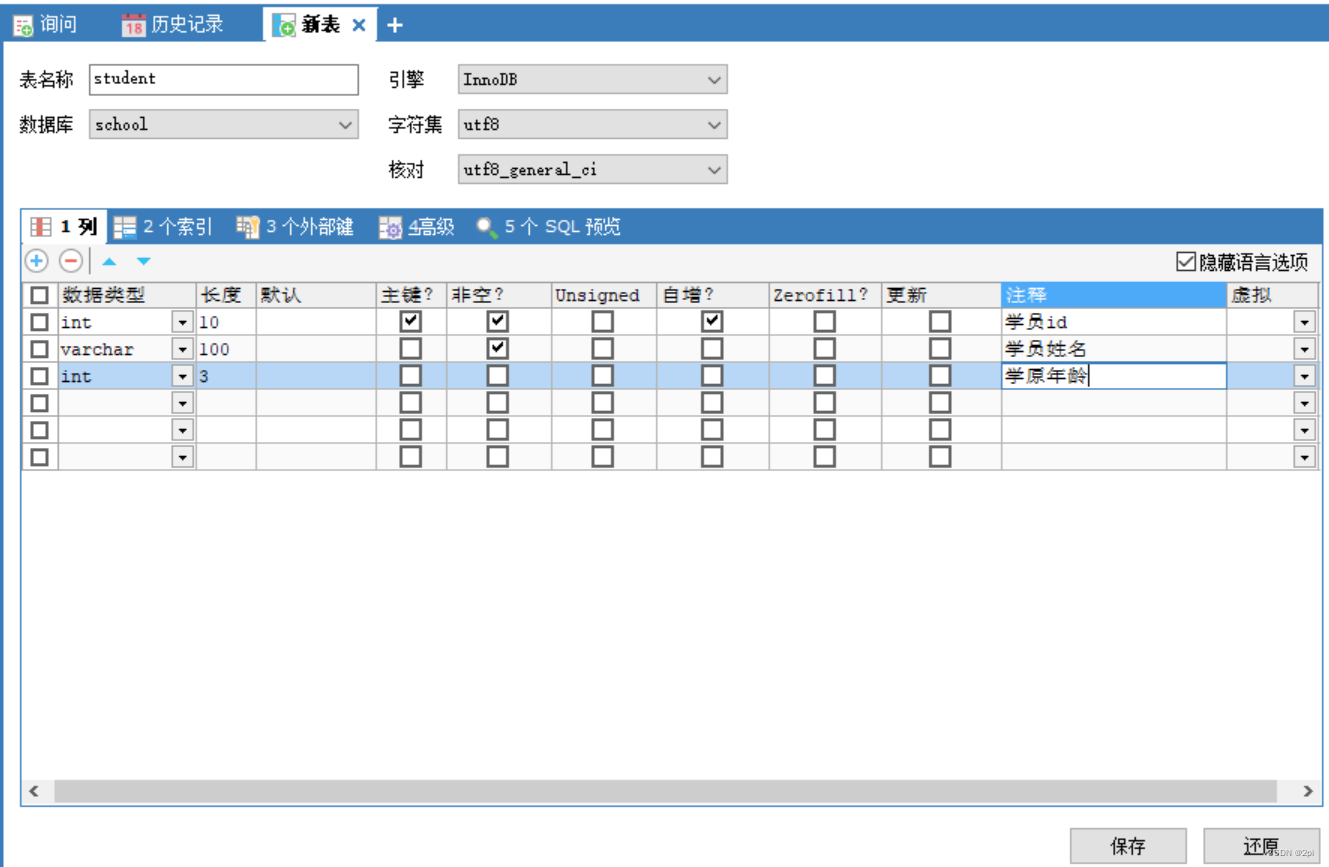Select the row checkbox of the varchar row

(39, 349)
